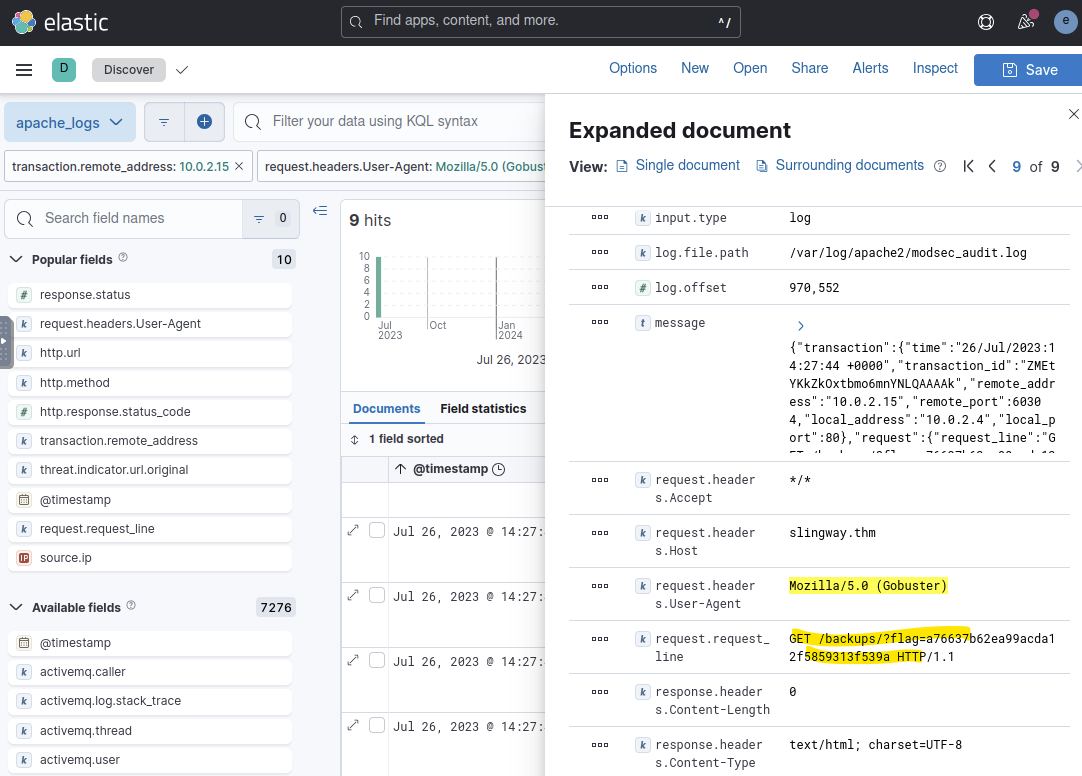Image resolution: width=1082 pixels, height=776 pixels.
Task: Go to the first document page
Action: (x=968, y=166)
